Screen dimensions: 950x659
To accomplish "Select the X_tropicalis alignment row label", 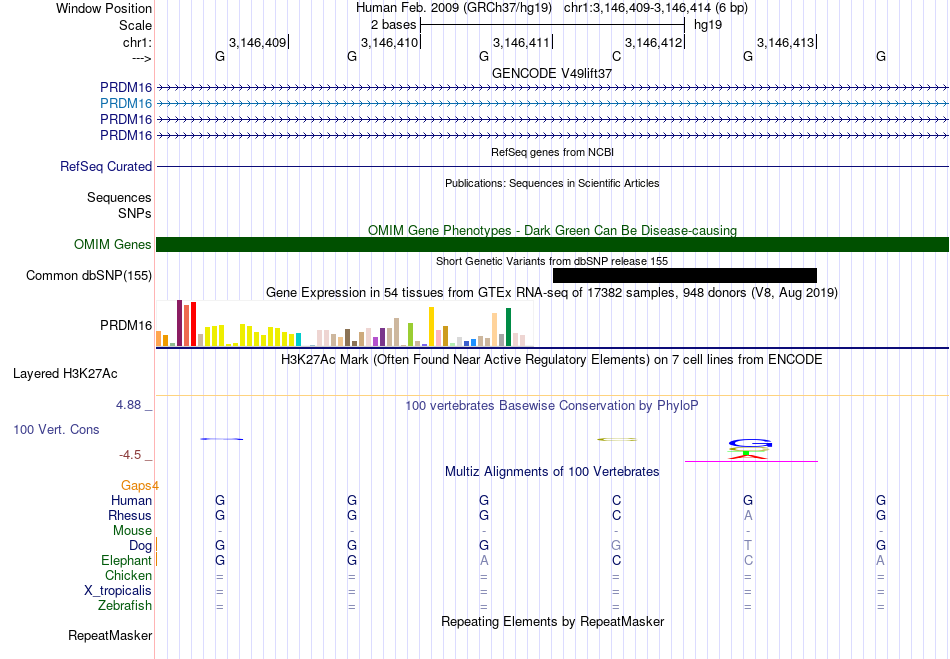I will click(x=118, y=591).
